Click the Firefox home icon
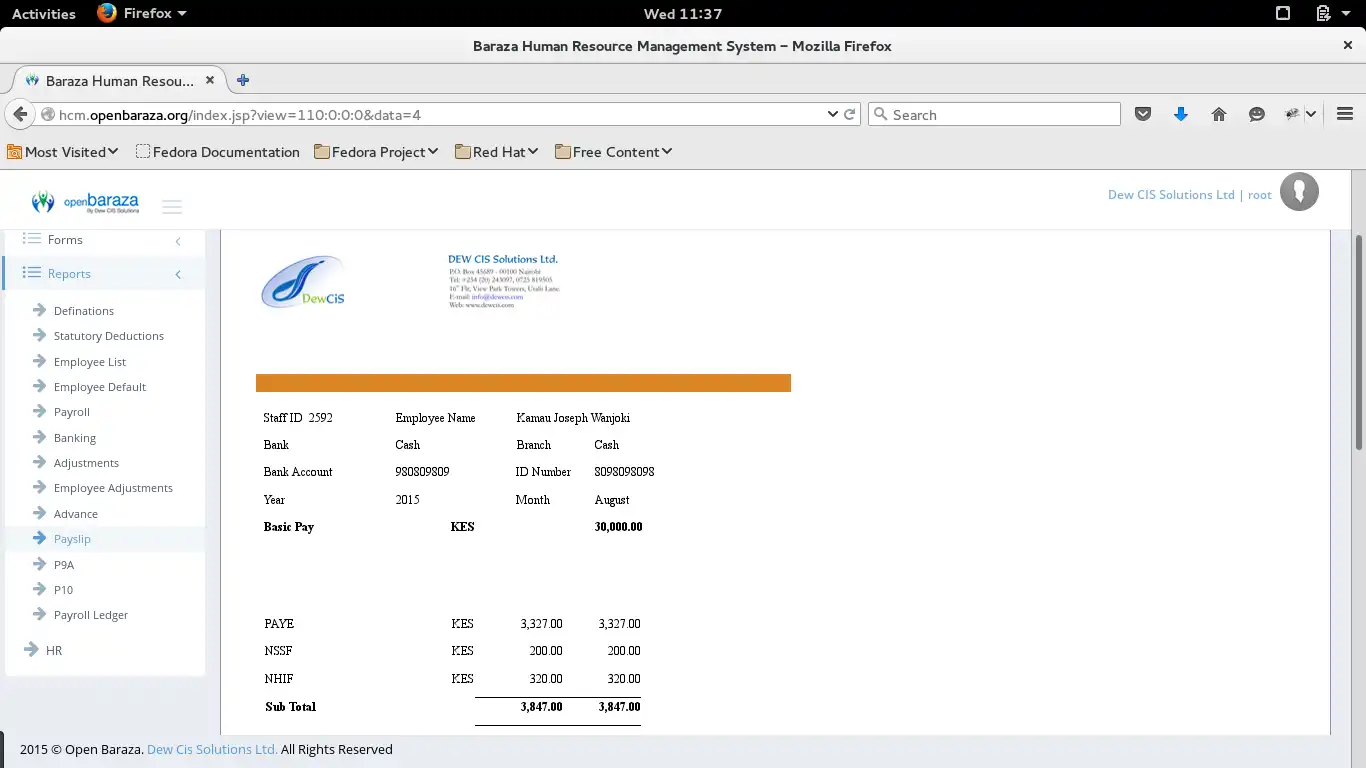1366x768 pixels. [x=1219, y=114]
